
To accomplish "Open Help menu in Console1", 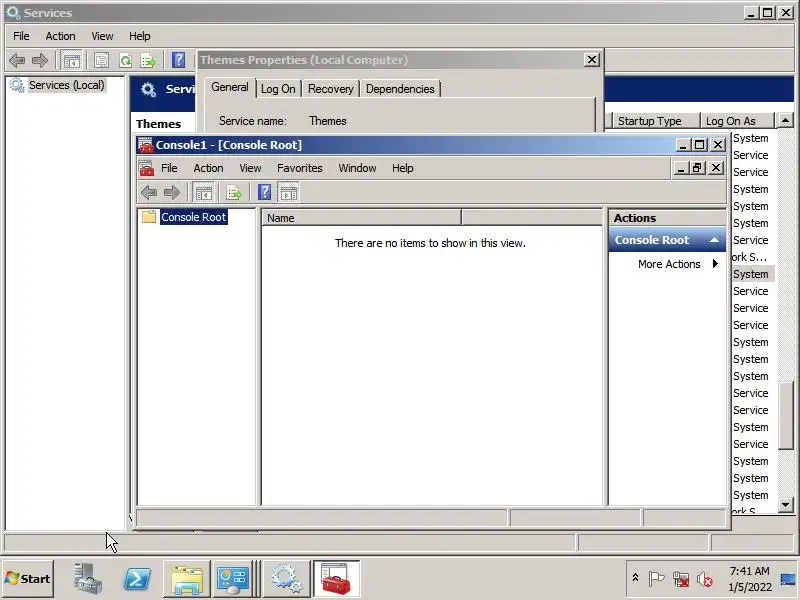I will pos(403,168).
